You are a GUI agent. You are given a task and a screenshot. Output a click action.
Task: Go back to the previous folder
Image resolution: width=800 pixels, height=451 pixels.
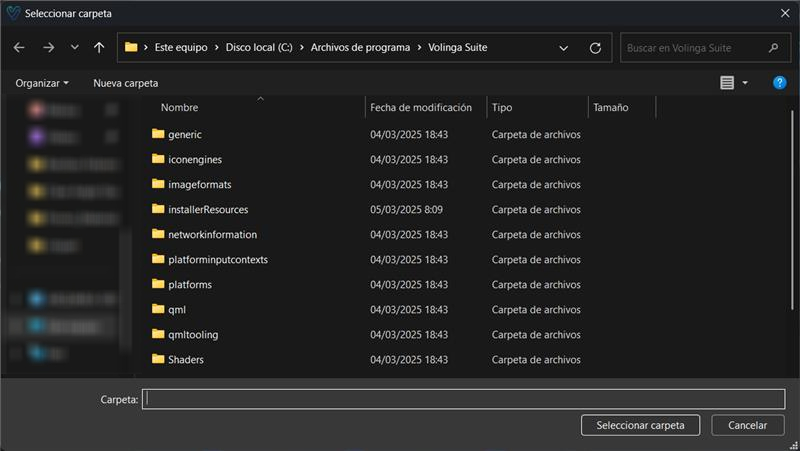pos(18,47)
